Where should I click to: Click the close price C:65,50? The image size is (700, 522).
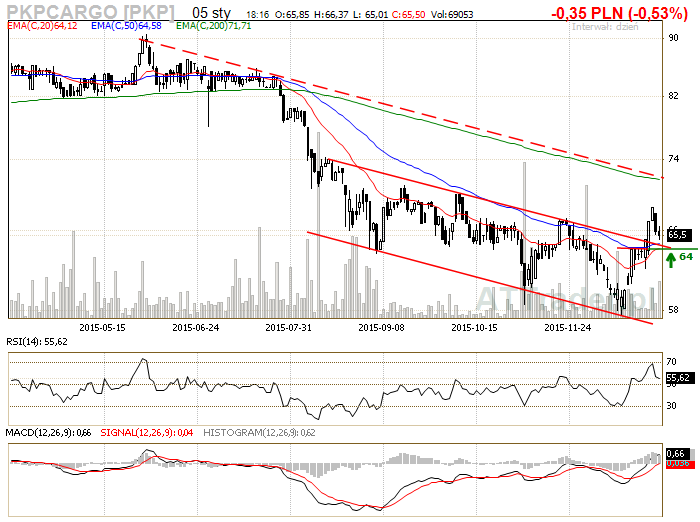(x=408, y=15)
